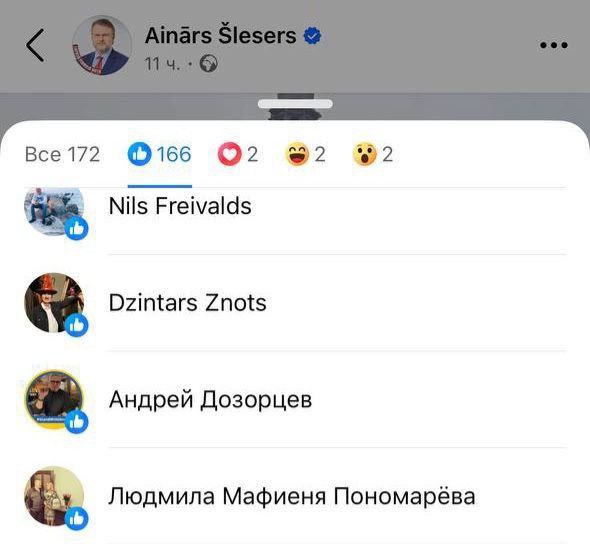Filter by heart Love reactions tab
Image resolution: width=590 pixels, height=544 pixels.
coord(238,155)
